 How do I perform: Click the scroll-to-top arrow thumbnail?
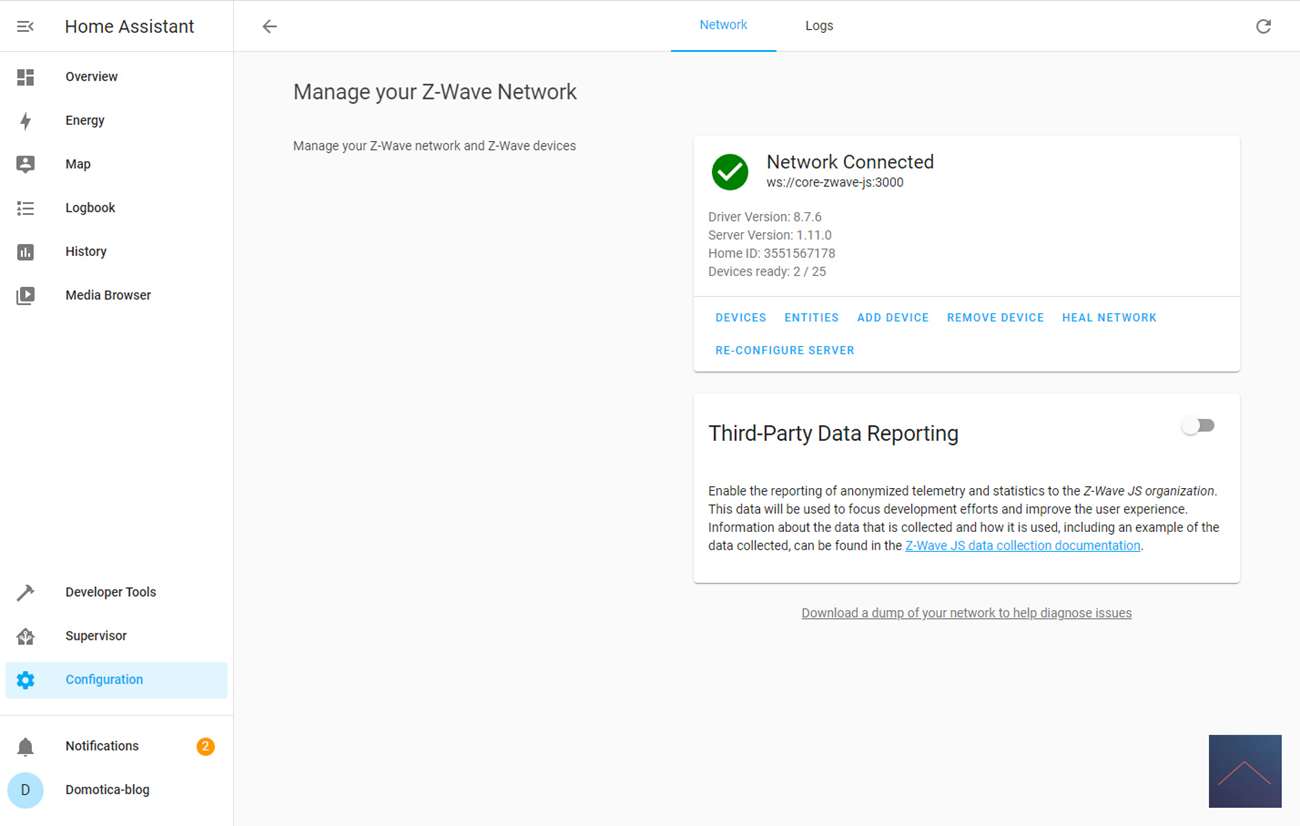[1244, 771]
